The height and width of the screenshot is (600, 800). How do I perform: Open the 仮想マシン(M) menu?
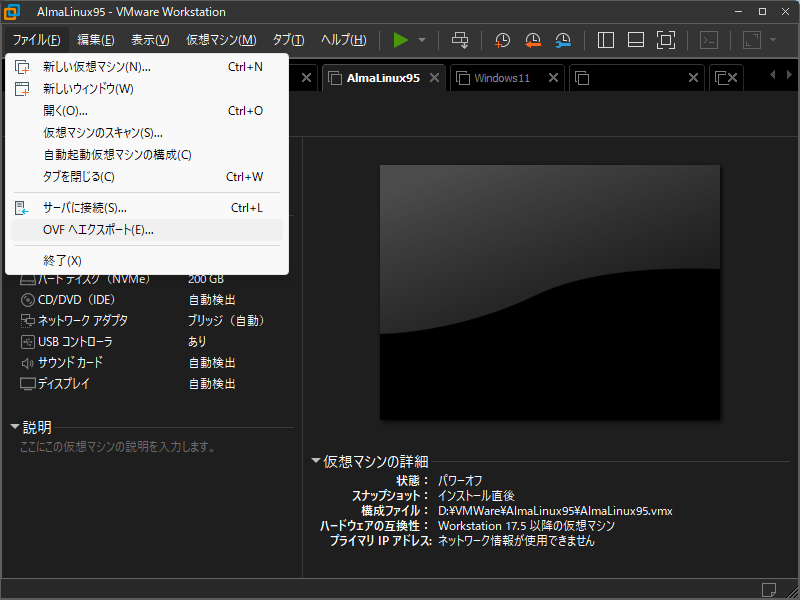[221, 40]
